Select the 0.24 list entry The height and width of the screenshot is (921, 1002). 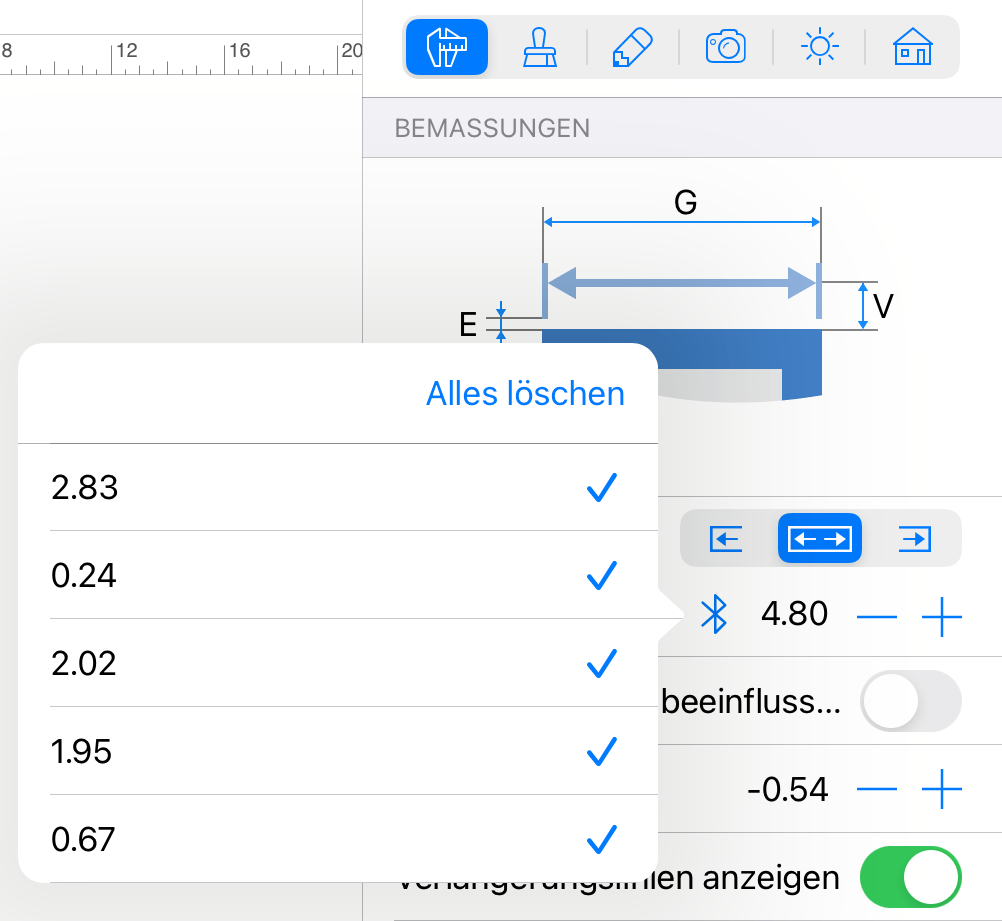point(338,575)
